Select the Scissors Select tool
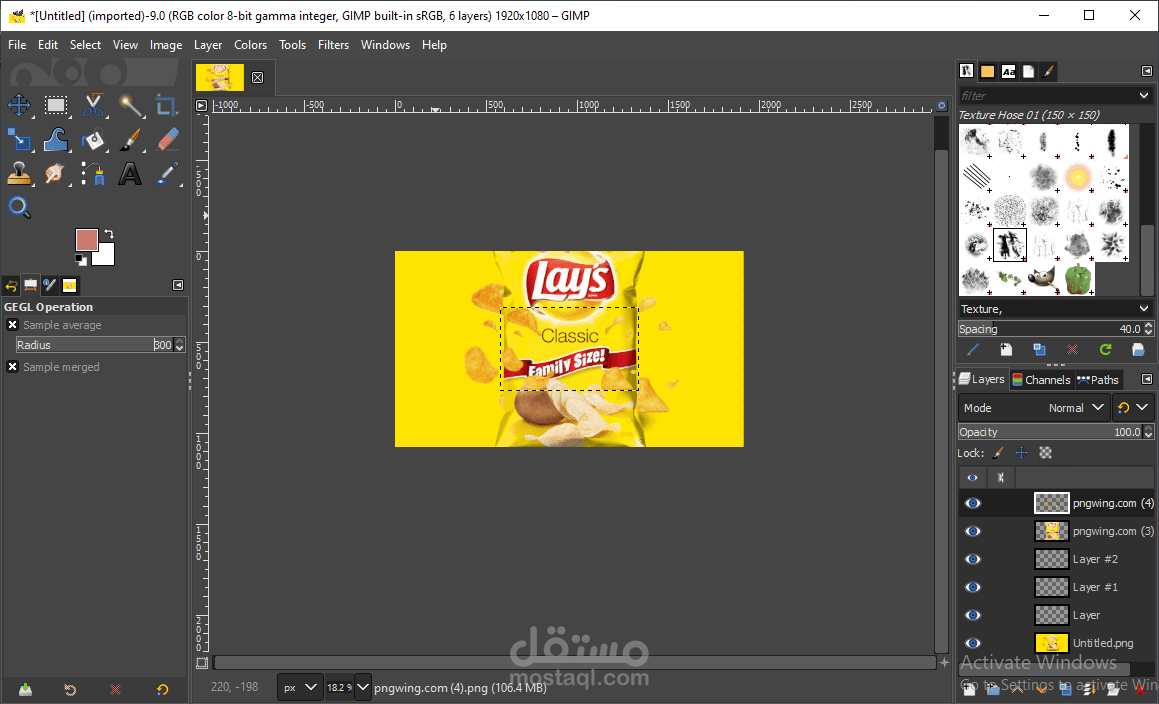The width and height of the screenshot is (1159, 704). click(x=93, y=106)
